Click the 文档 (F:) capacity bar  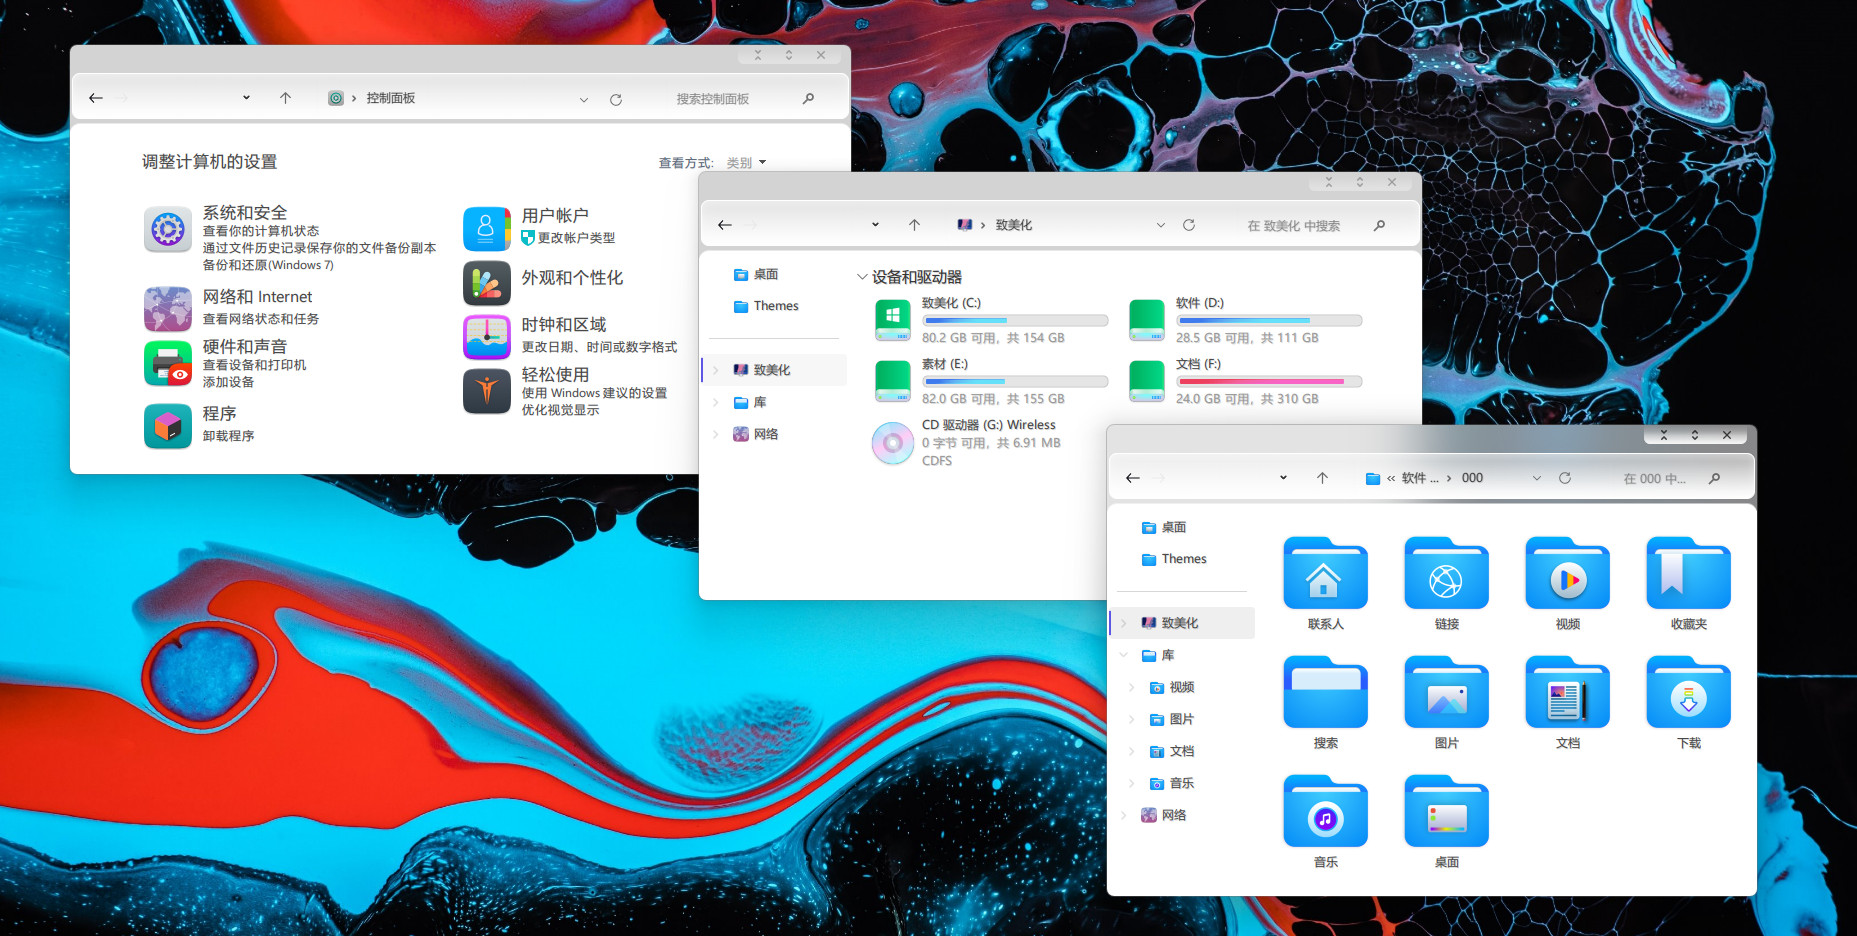point(1268,381)
